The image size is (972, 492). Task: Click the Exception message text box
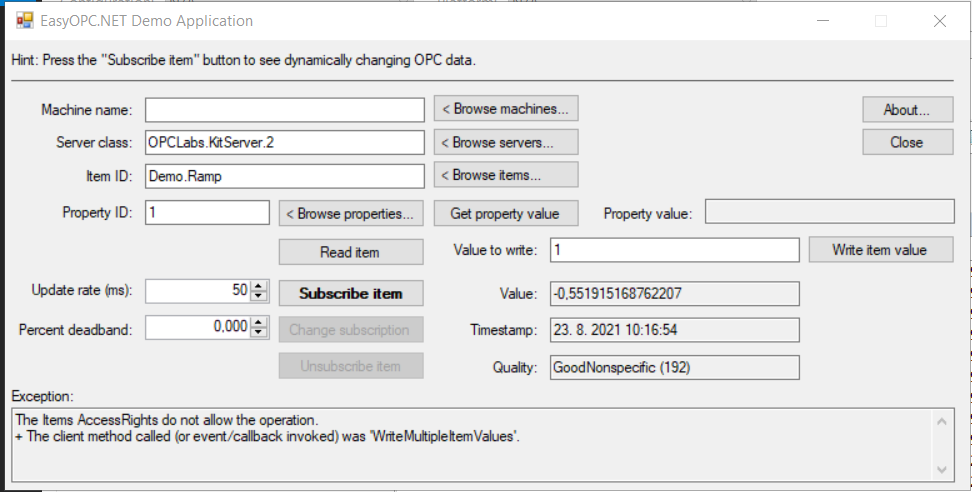point(472,445)
